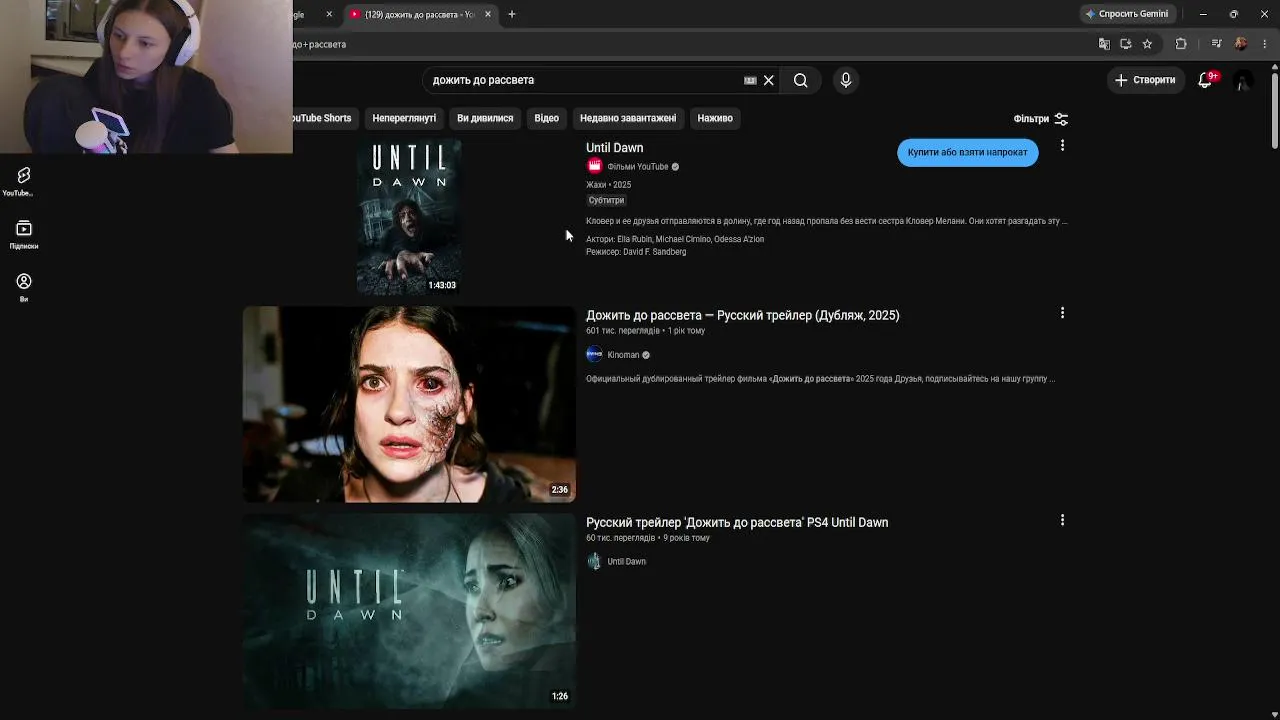Click the Until Dawn channel avatar
The image size is (1280, 720).
[x=594, y=561]
